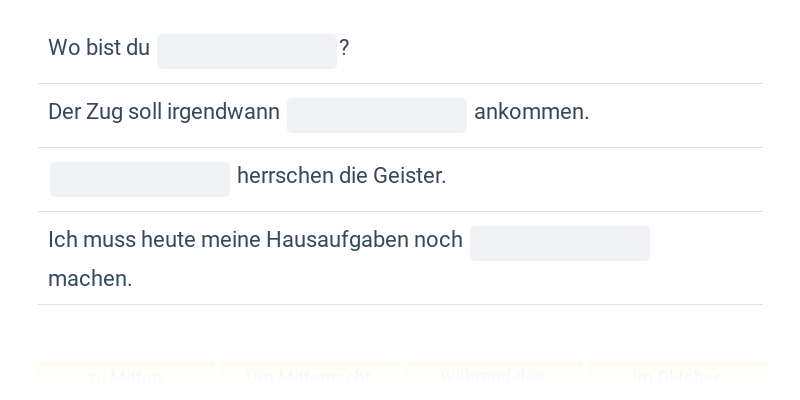
Task: Pick the 'im Oktober' word chip
Action: [677, 378]
